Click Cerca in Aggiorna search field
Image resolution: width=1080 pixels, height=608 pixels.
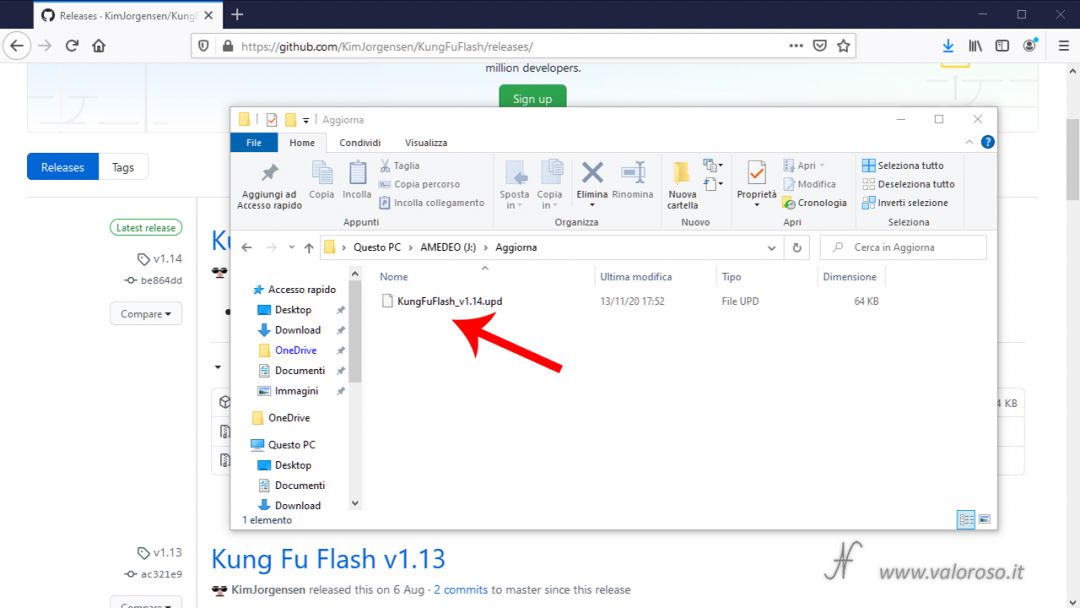coord(903,247)
